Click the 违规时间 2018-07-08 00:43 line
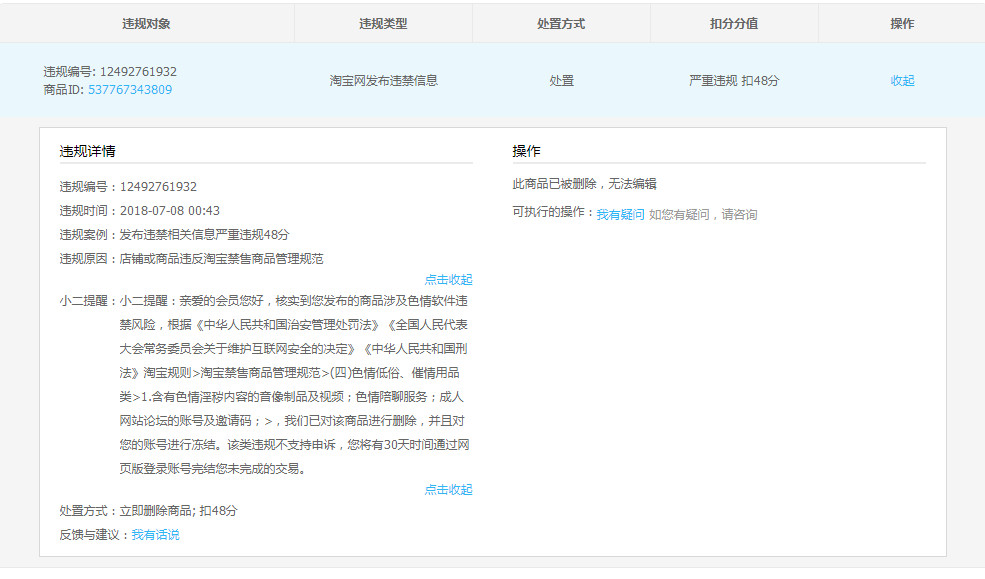Image resolution: width=985 pixels, height=579 pixels. (x=139, y=211)
